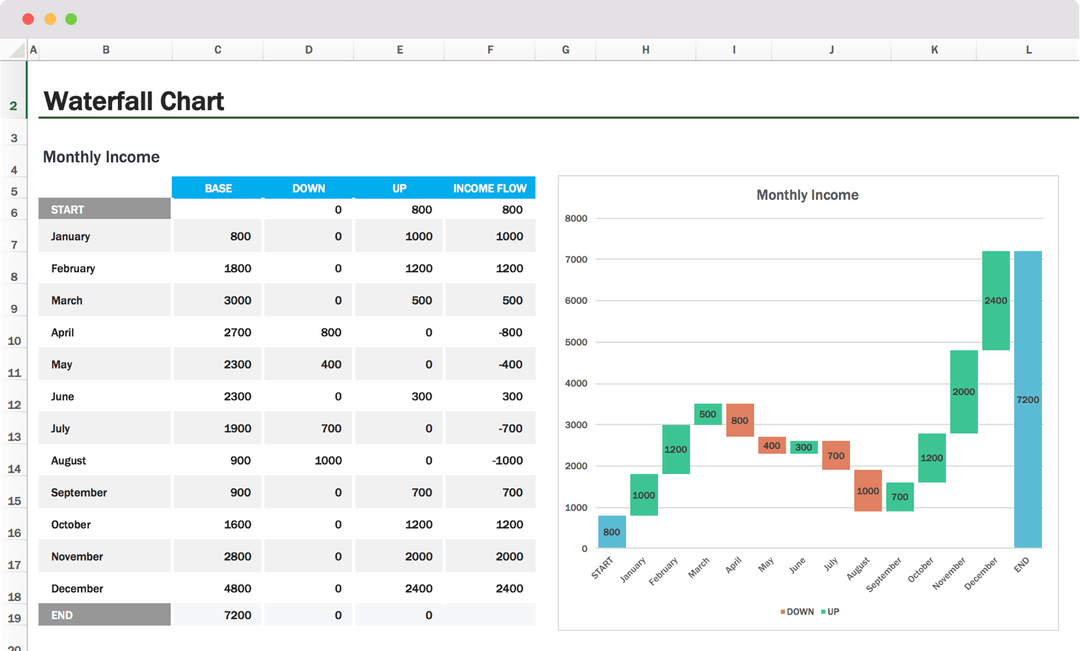Click December's green 2400 chart bar
The image size is (1080, 651).
995,300
